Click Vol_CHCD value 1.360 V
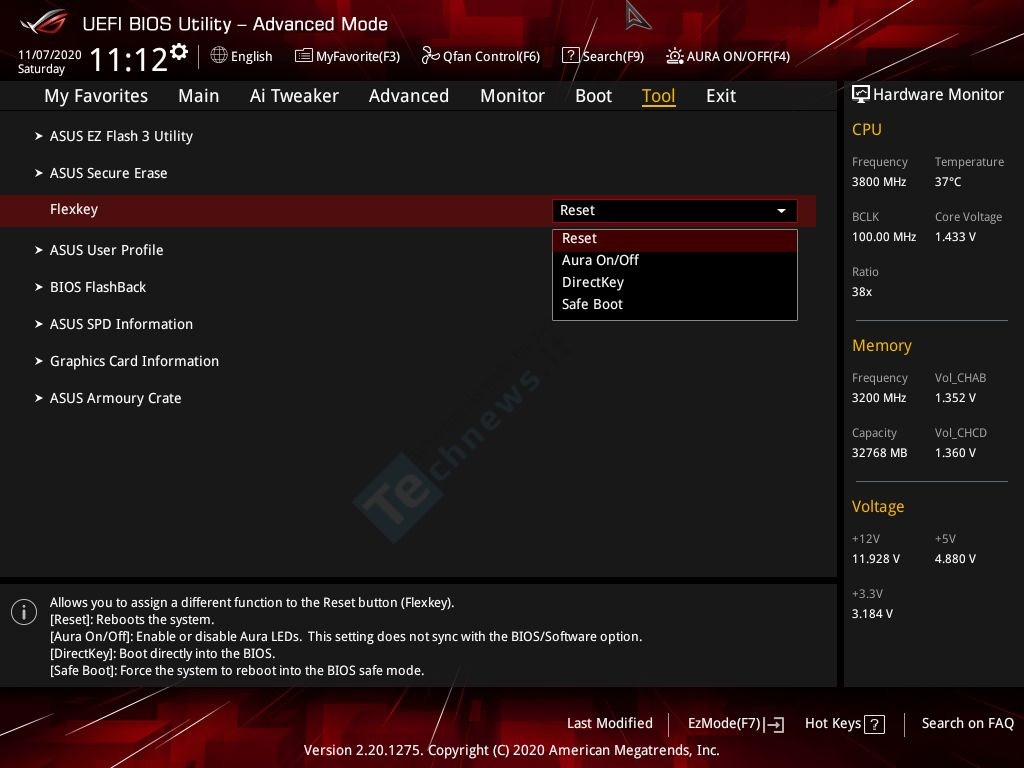 (955, 453)
